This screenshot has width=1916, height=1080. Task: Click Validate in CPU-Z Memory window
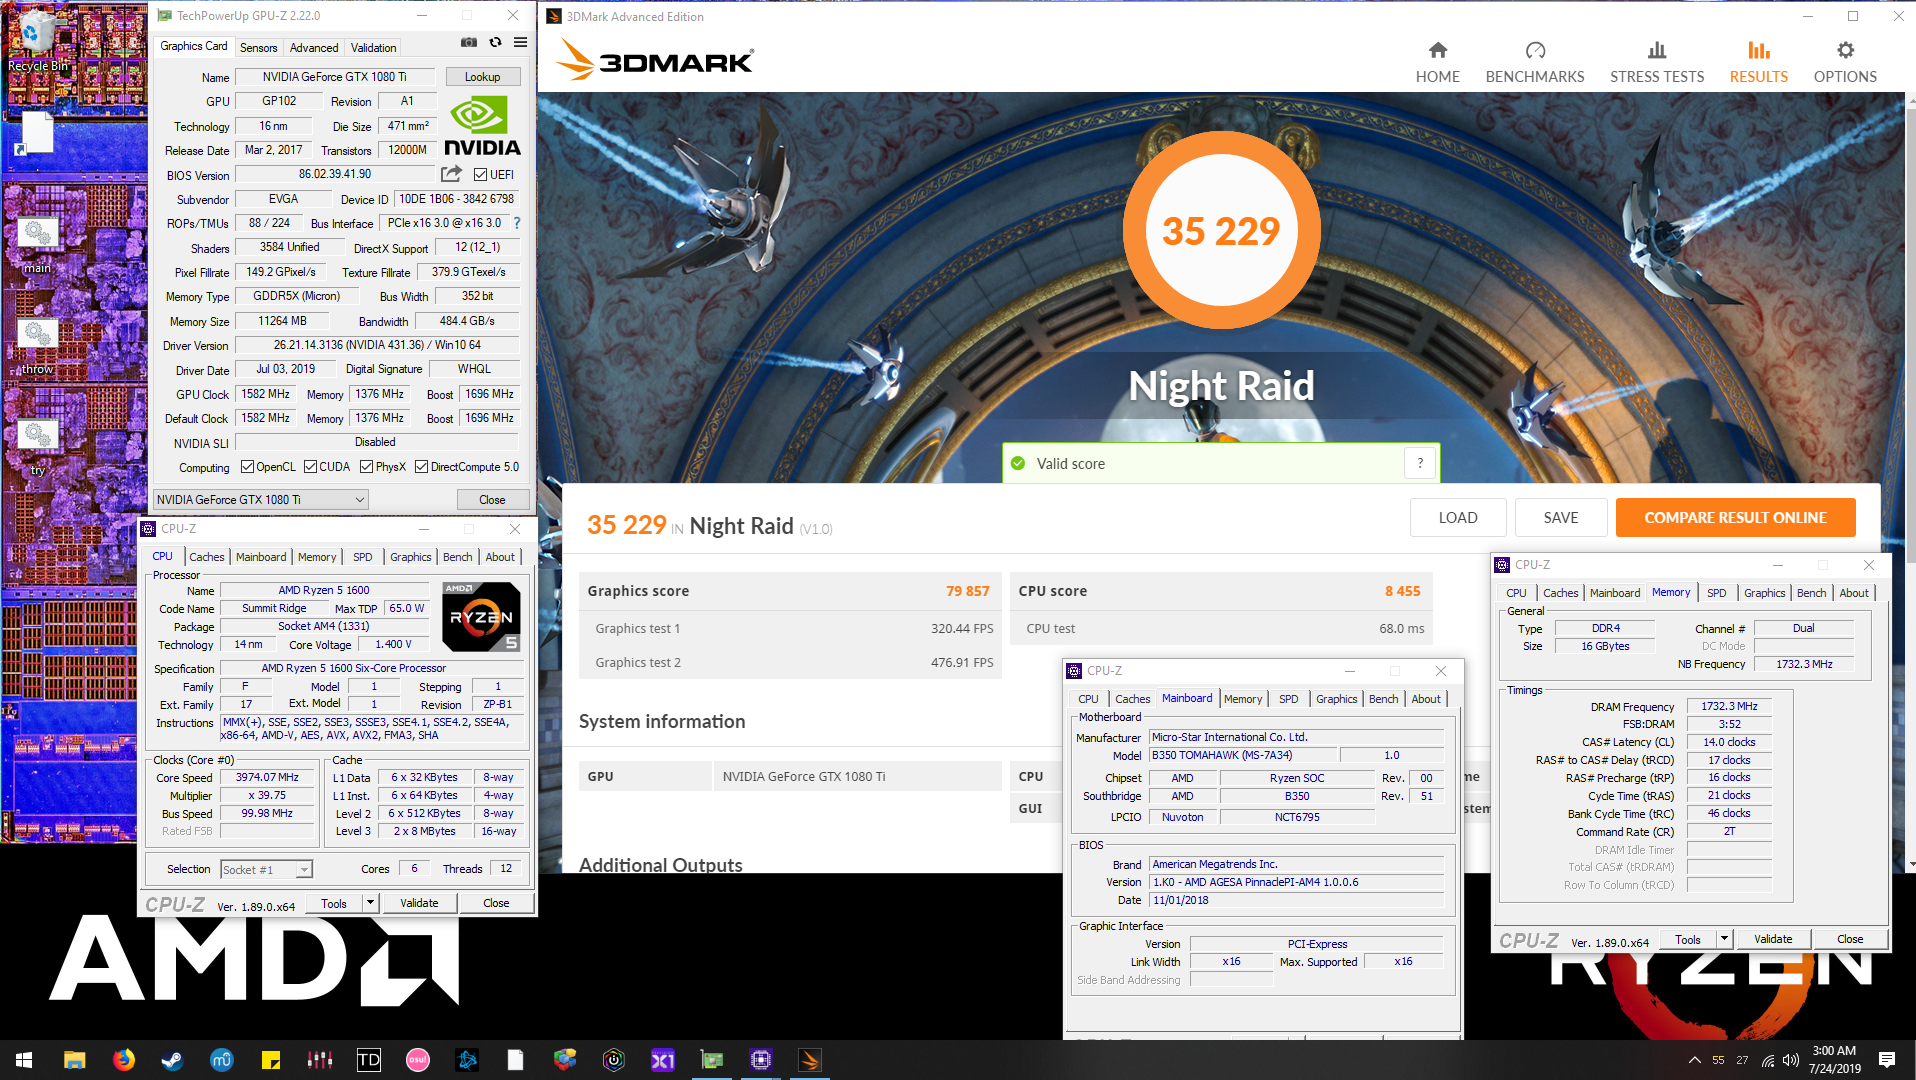tap(1773, 939)
